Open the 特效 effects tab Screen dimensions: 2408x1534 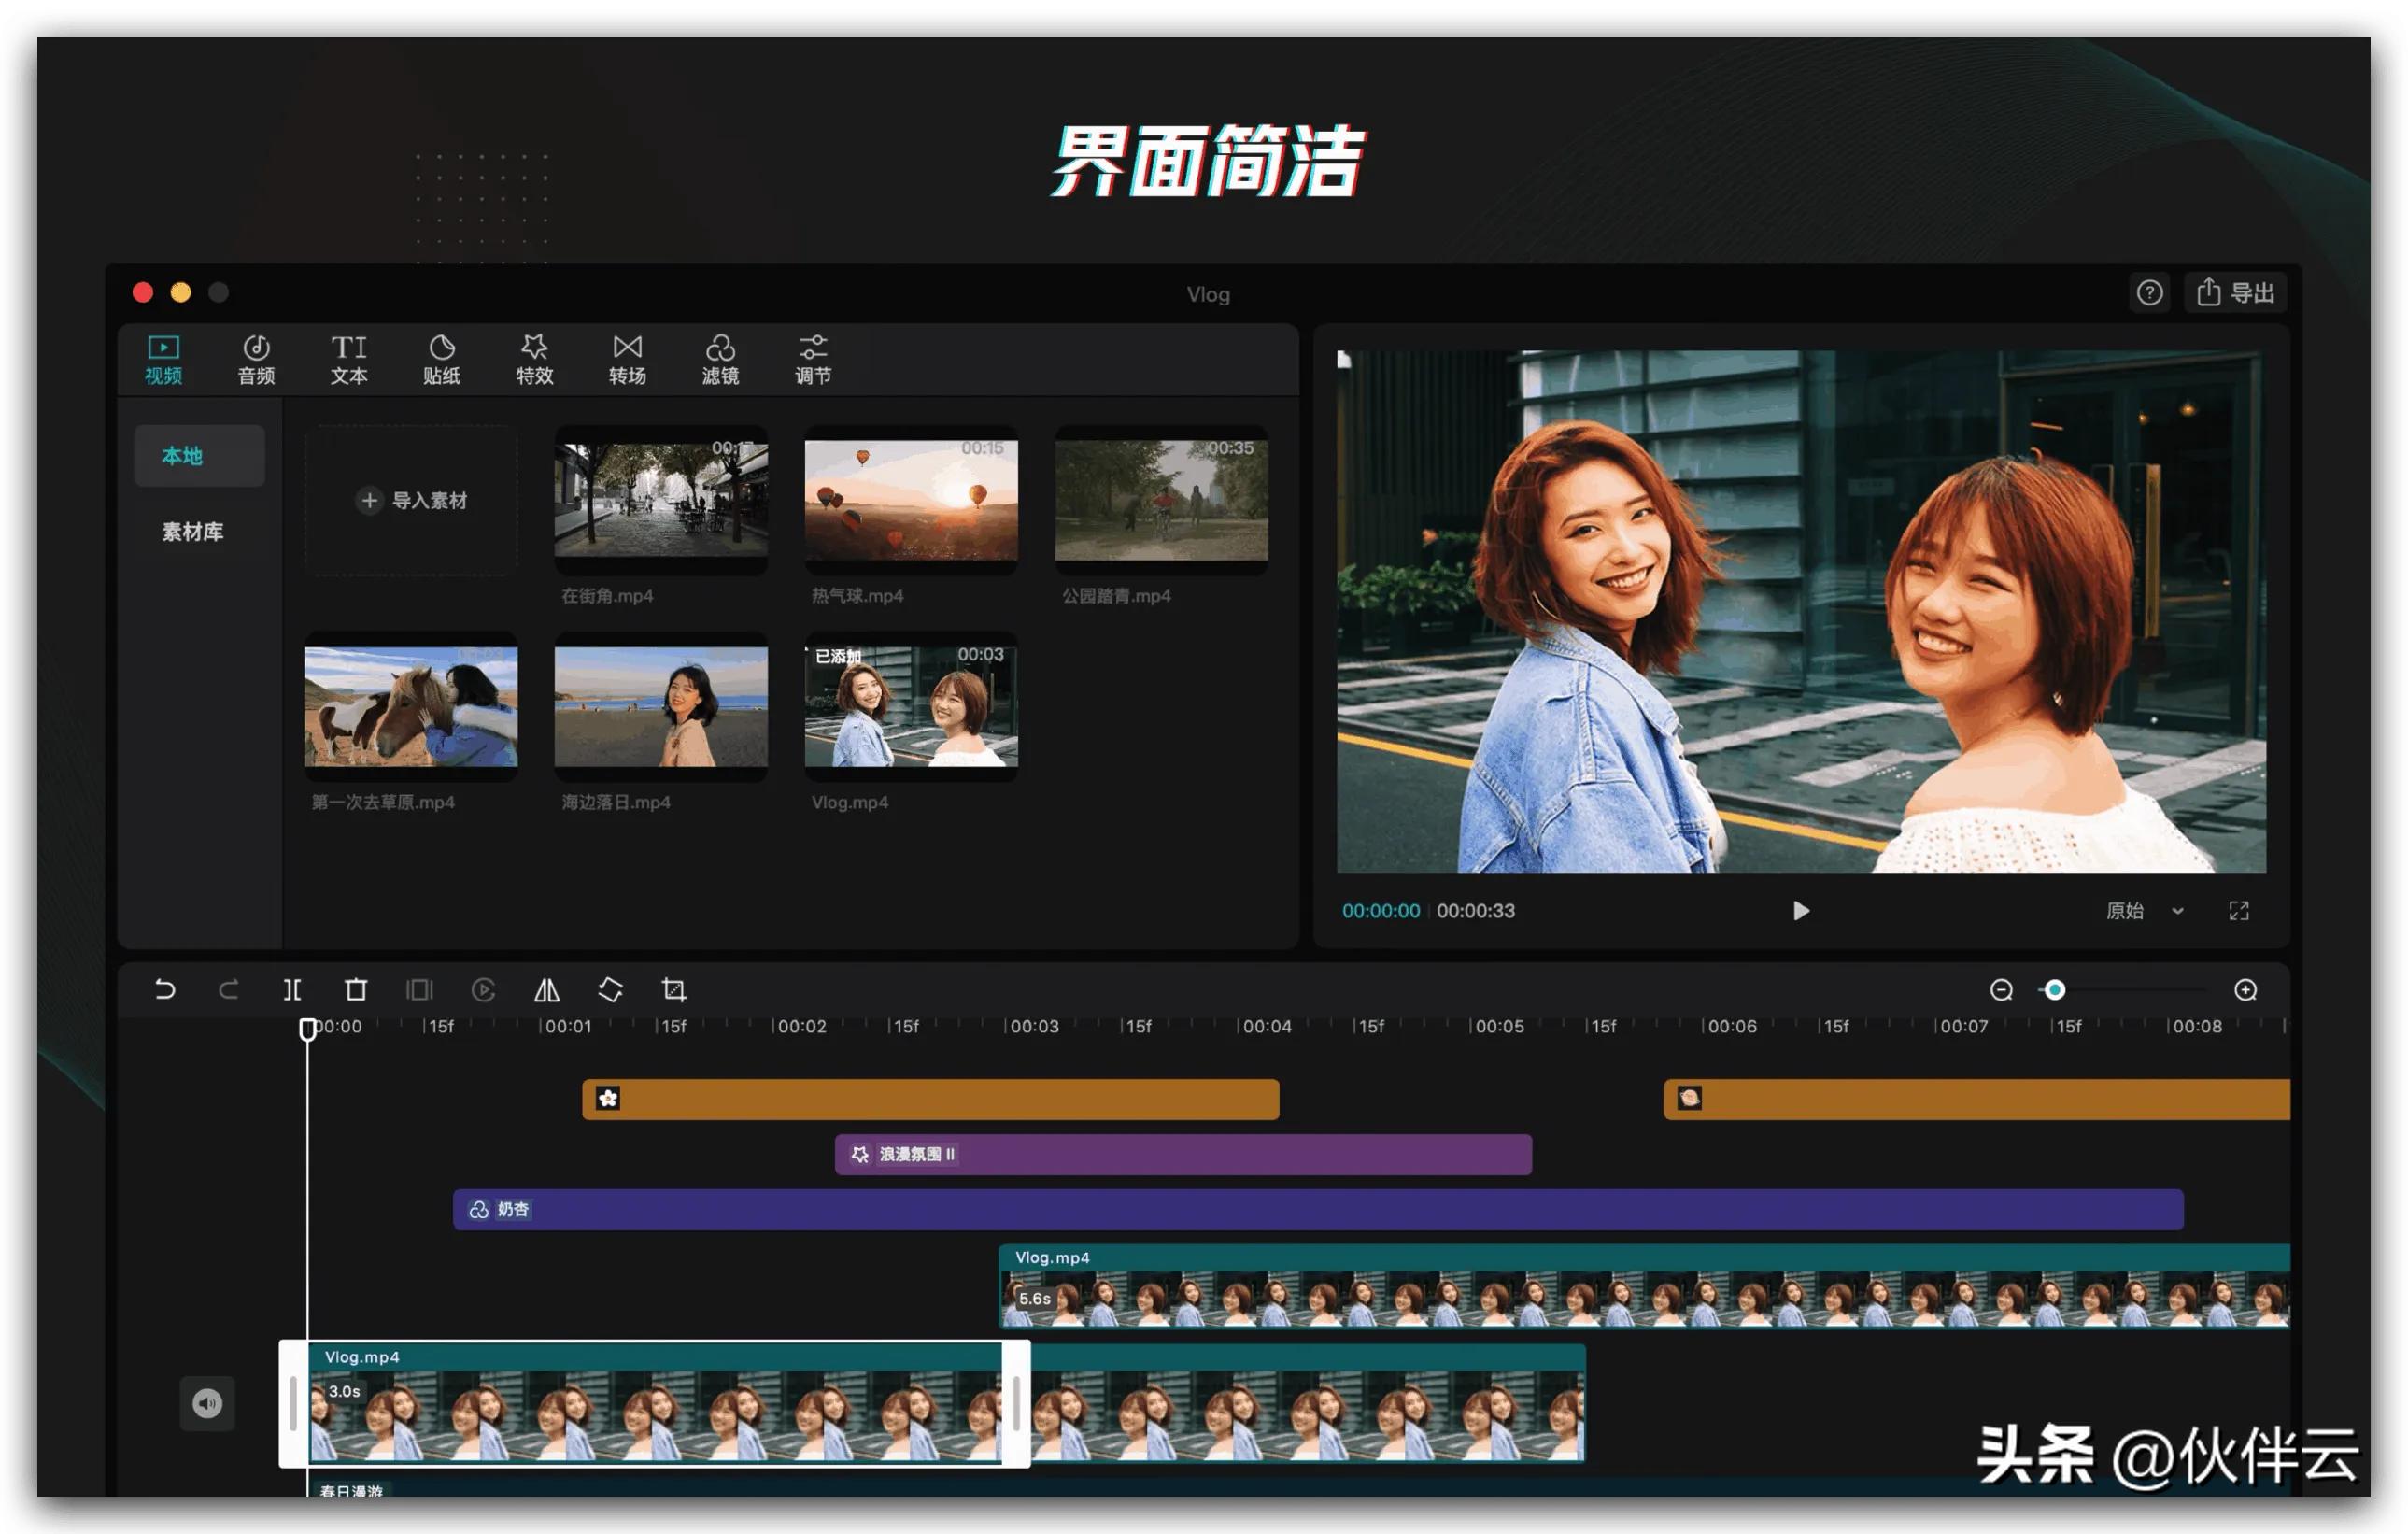(x=534, y=359)
